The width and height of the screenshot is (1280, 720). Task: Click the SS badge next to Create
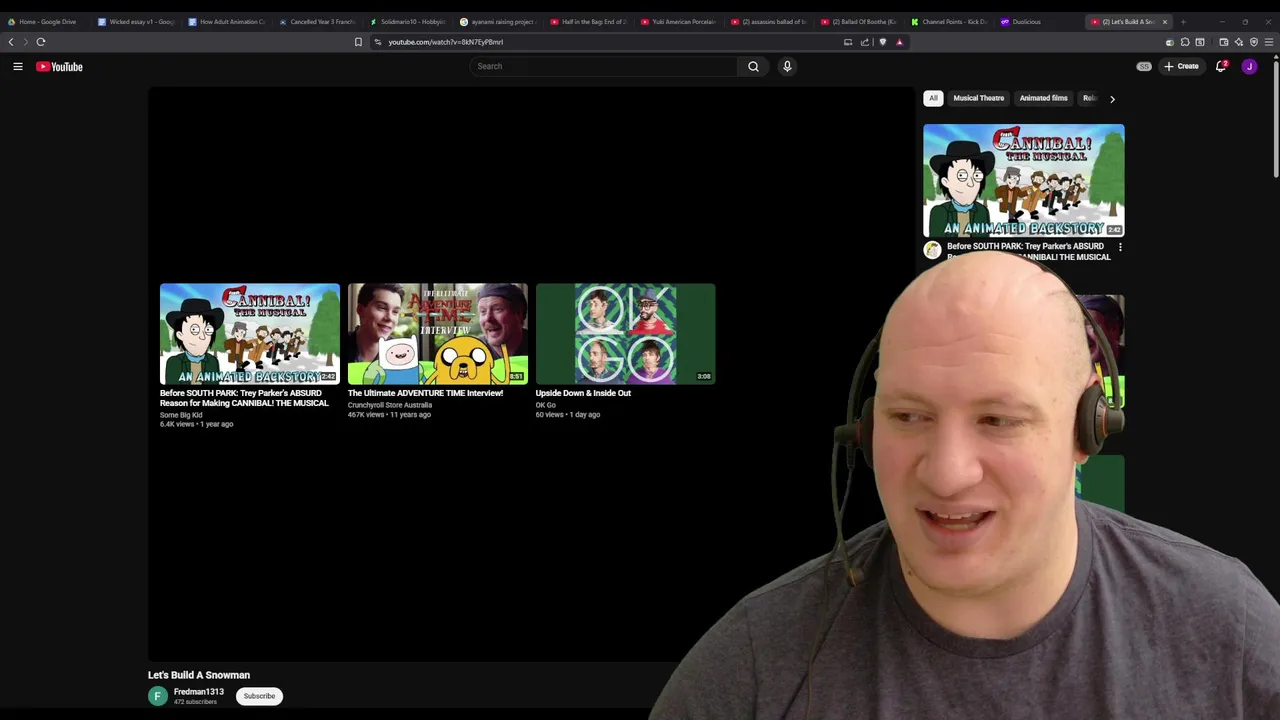(x=1144, y=66)
